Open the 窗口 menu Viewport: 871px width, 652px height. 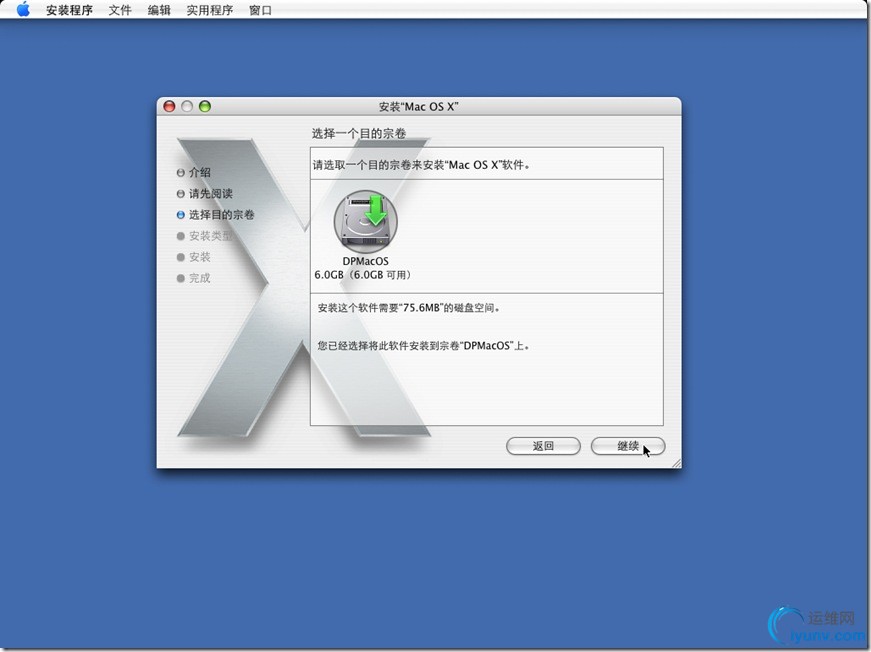click(260, 10)
